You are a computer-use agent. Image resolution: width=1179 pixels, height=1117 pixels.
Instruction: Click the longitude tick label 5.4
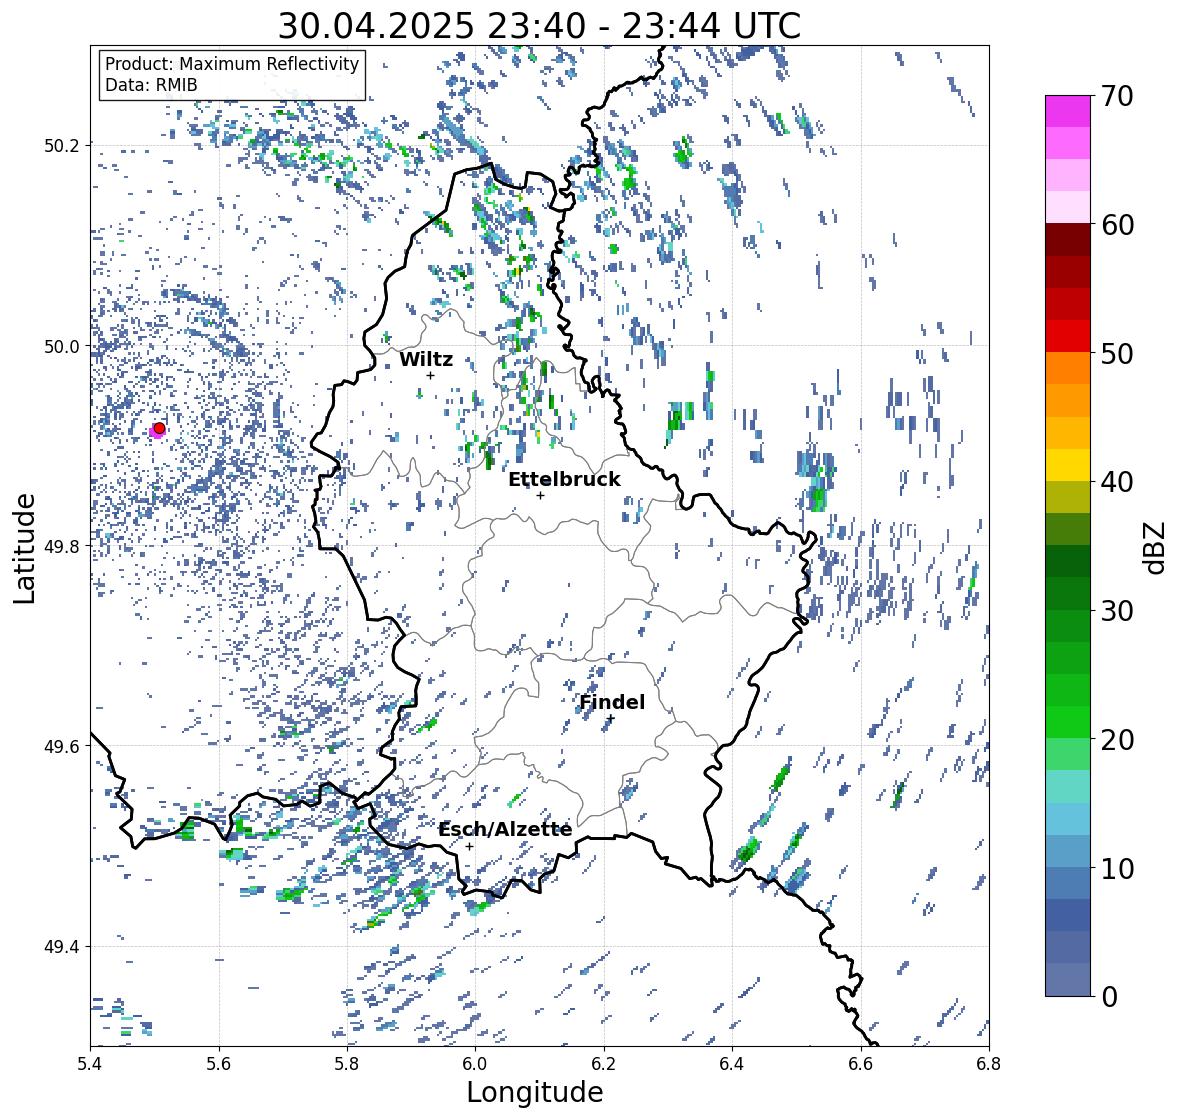click(x=90, y=1063)
